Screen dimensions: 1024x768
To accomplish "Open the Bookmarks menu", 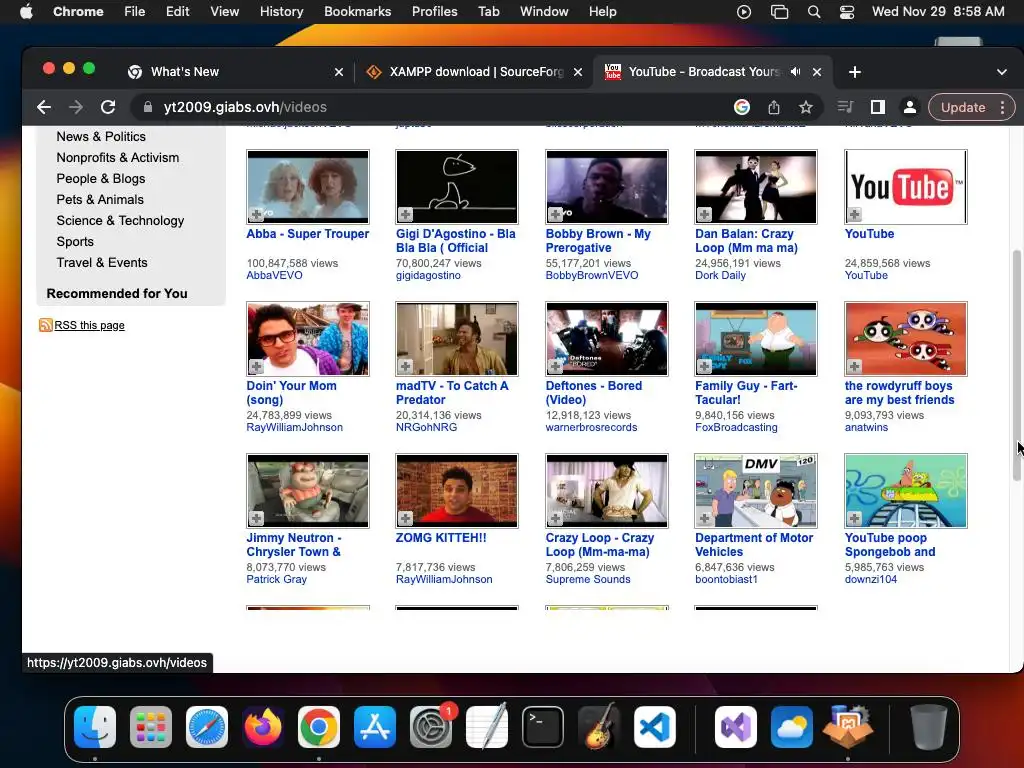I will click(x=357, y=12).
